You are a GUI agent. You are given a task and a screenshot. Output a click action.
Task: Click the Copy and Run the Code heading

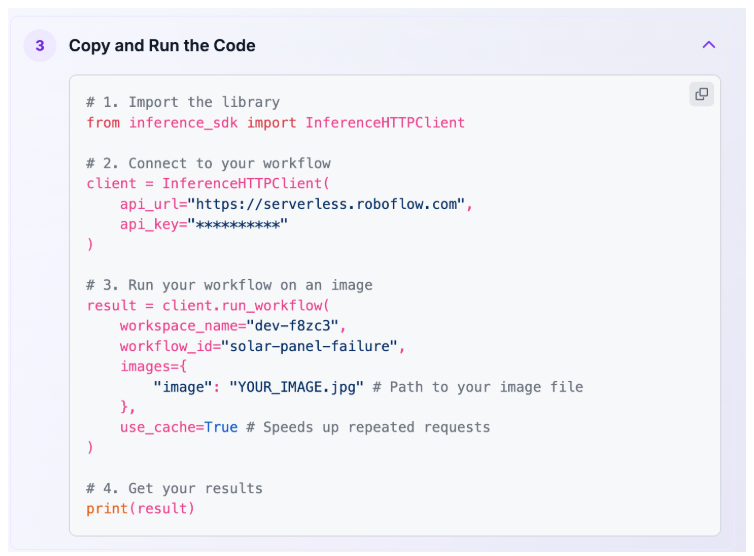click(162, 46)
